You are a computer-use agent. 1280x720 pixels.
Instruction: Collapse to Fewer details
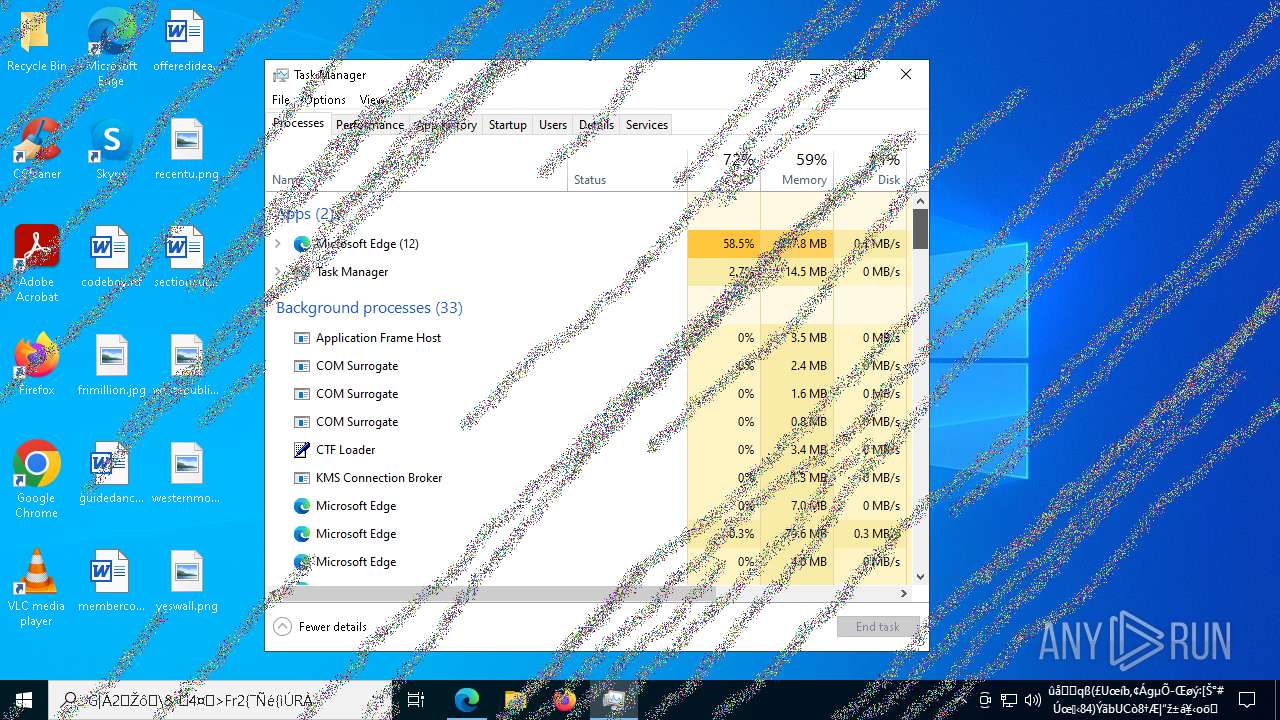pos(320,627)
